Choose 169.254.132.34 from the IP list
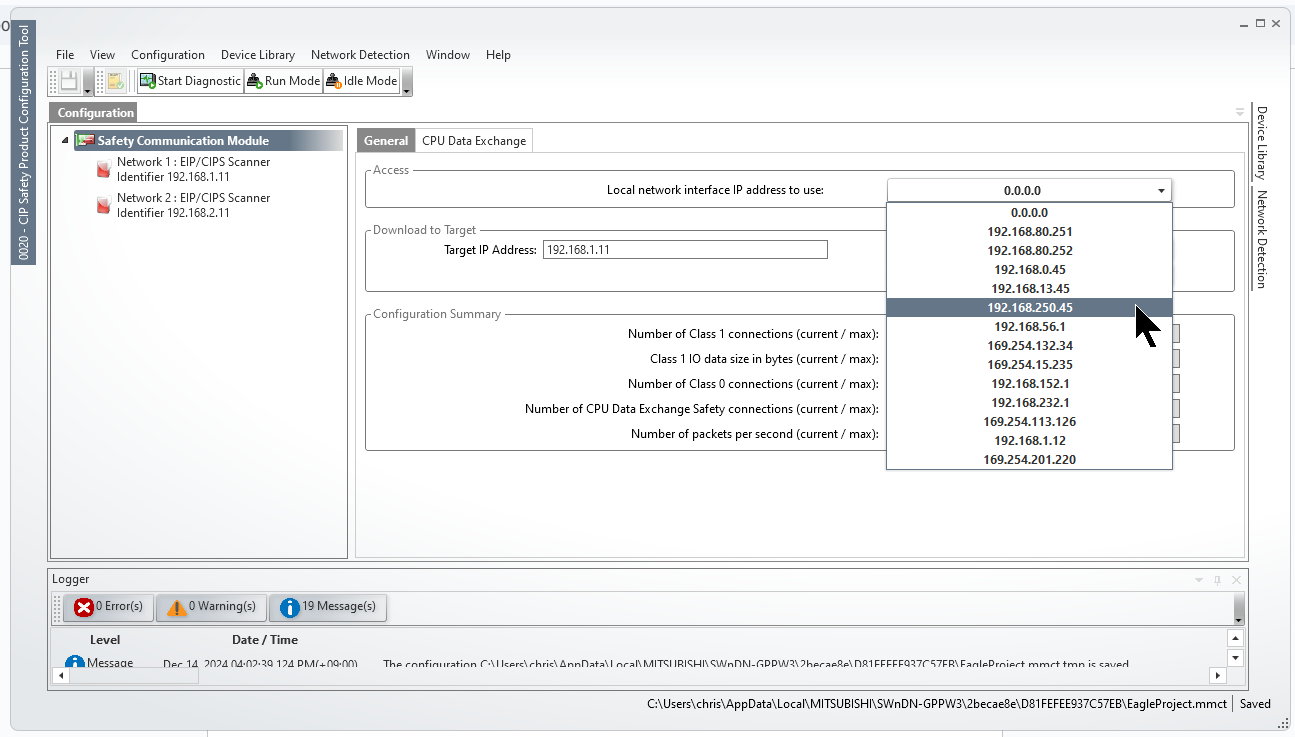Image resolution: width=1295 pixels, height=737 pixels. [1029, 346]
